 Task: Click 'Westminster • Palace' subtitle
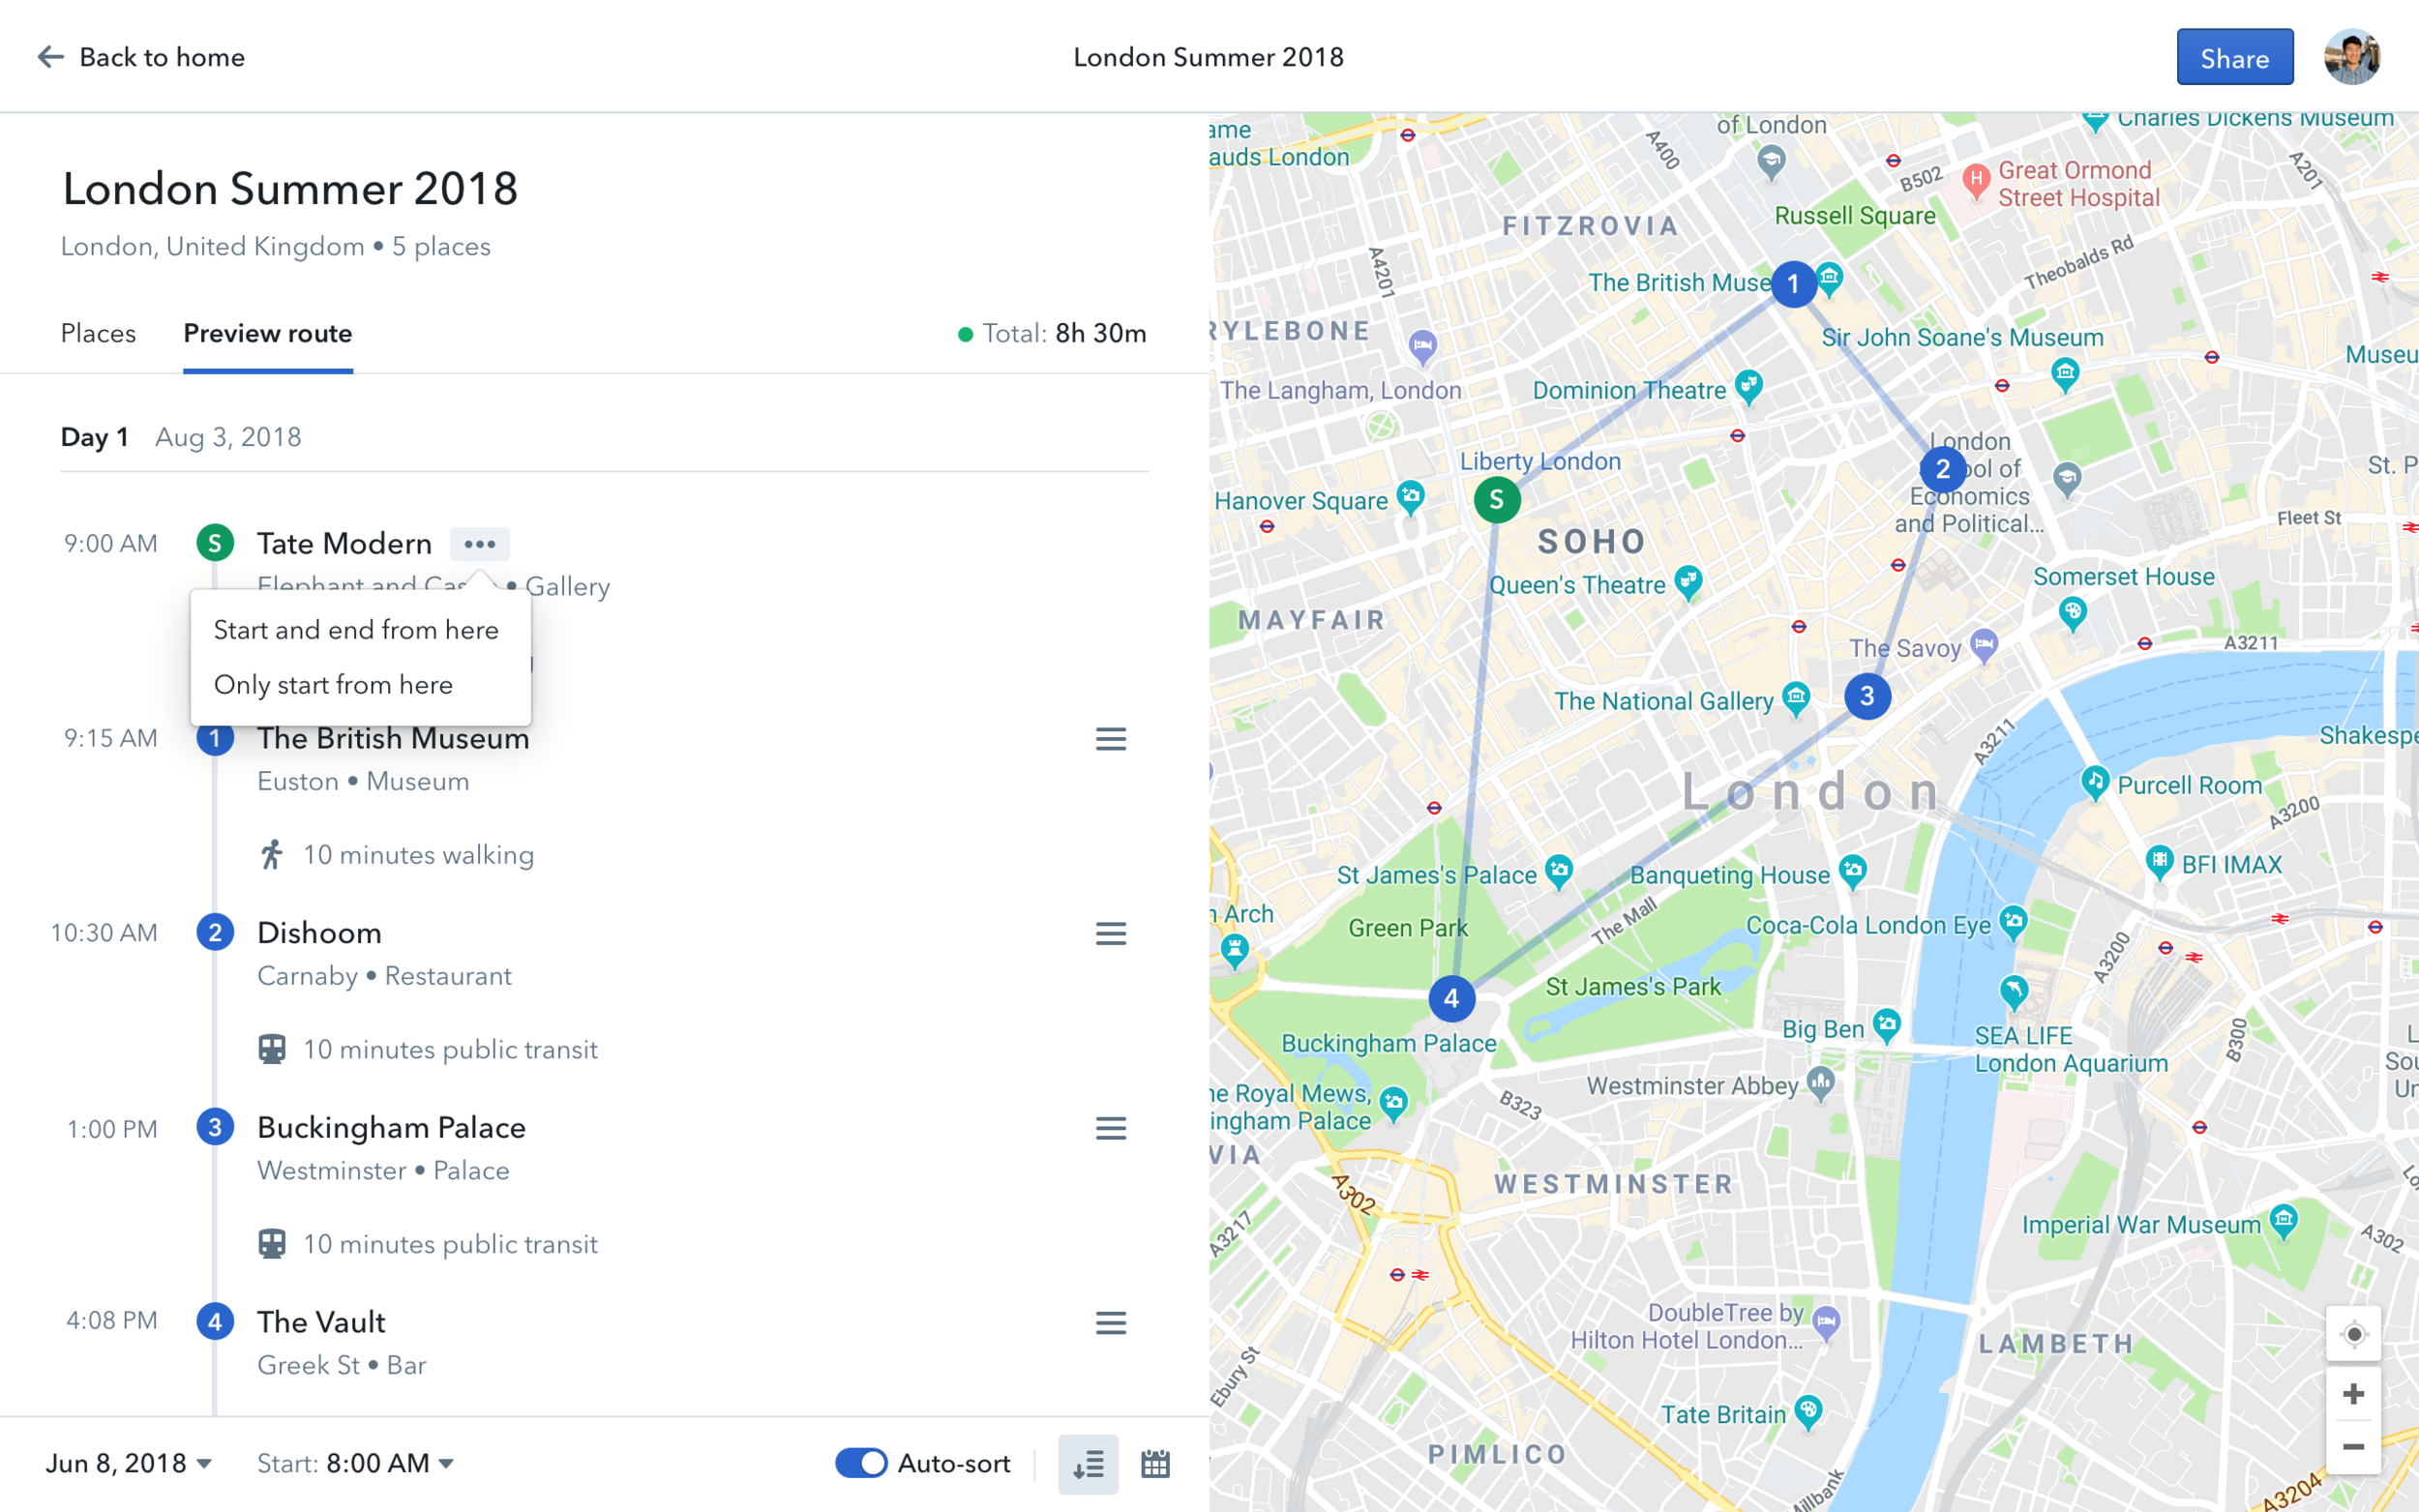pyautogui.click(x=383, y=1171)
